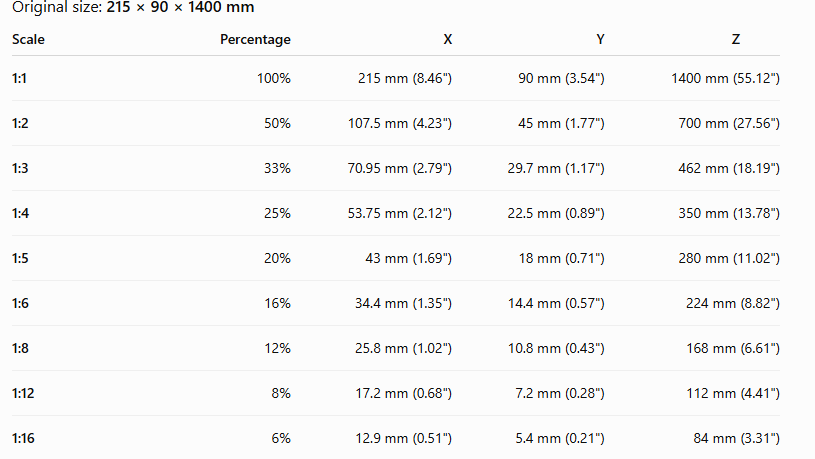The height and width of the screenshot is (459, 815).
Task: Select the 1:4 scale row label
Action: click(x=20, y=213)
